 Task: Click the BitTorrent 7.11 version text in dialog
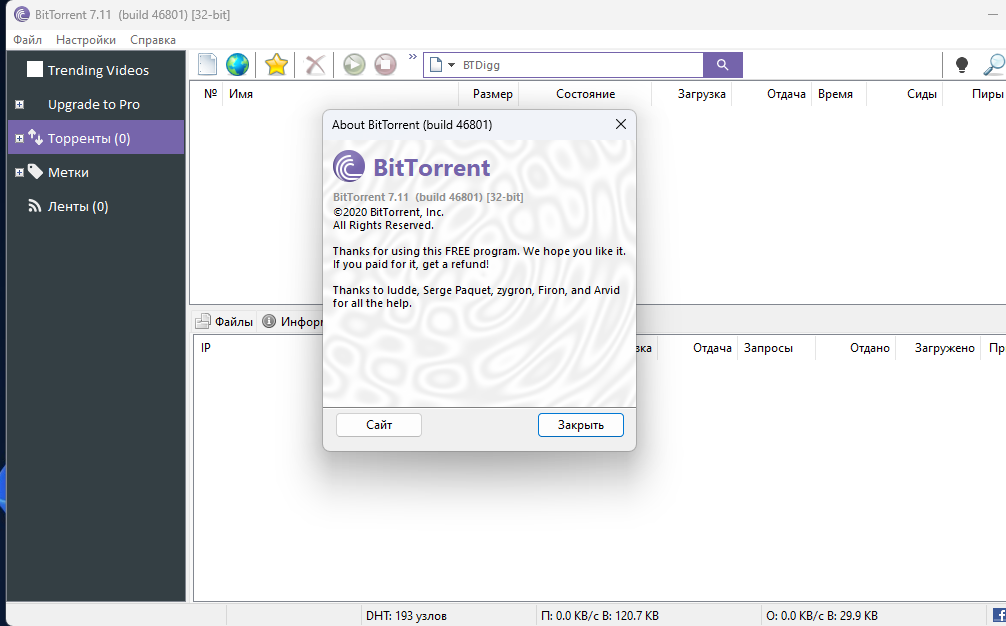(428, 197)
